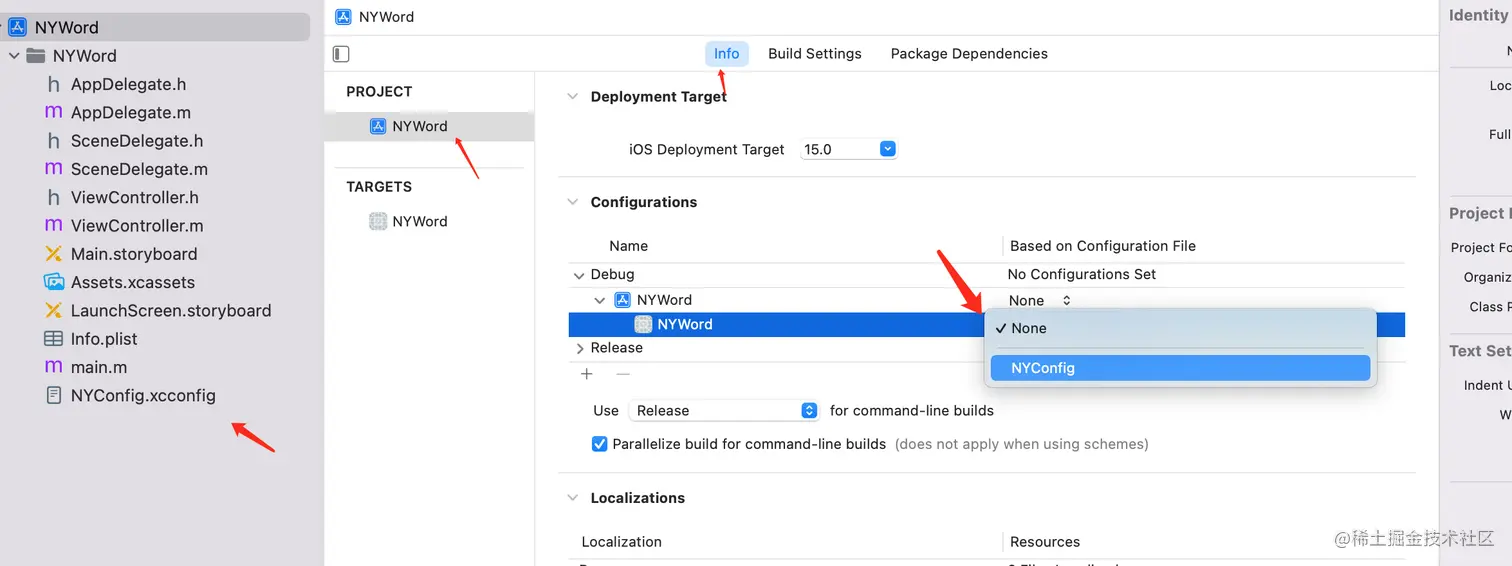Click the Main.storyboard icon
The width and height of the screenshot is (1512, 566).
(53, 254)
